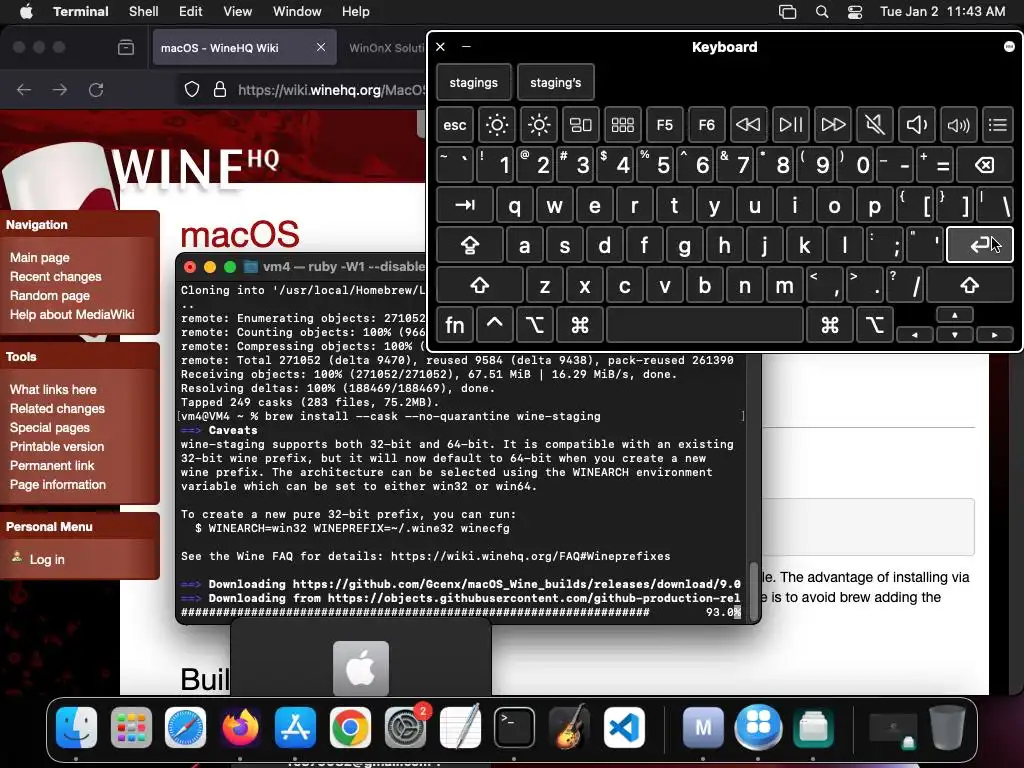Tap the F5 key
Screen dimensions: 1024x768
tap(665, 125)
